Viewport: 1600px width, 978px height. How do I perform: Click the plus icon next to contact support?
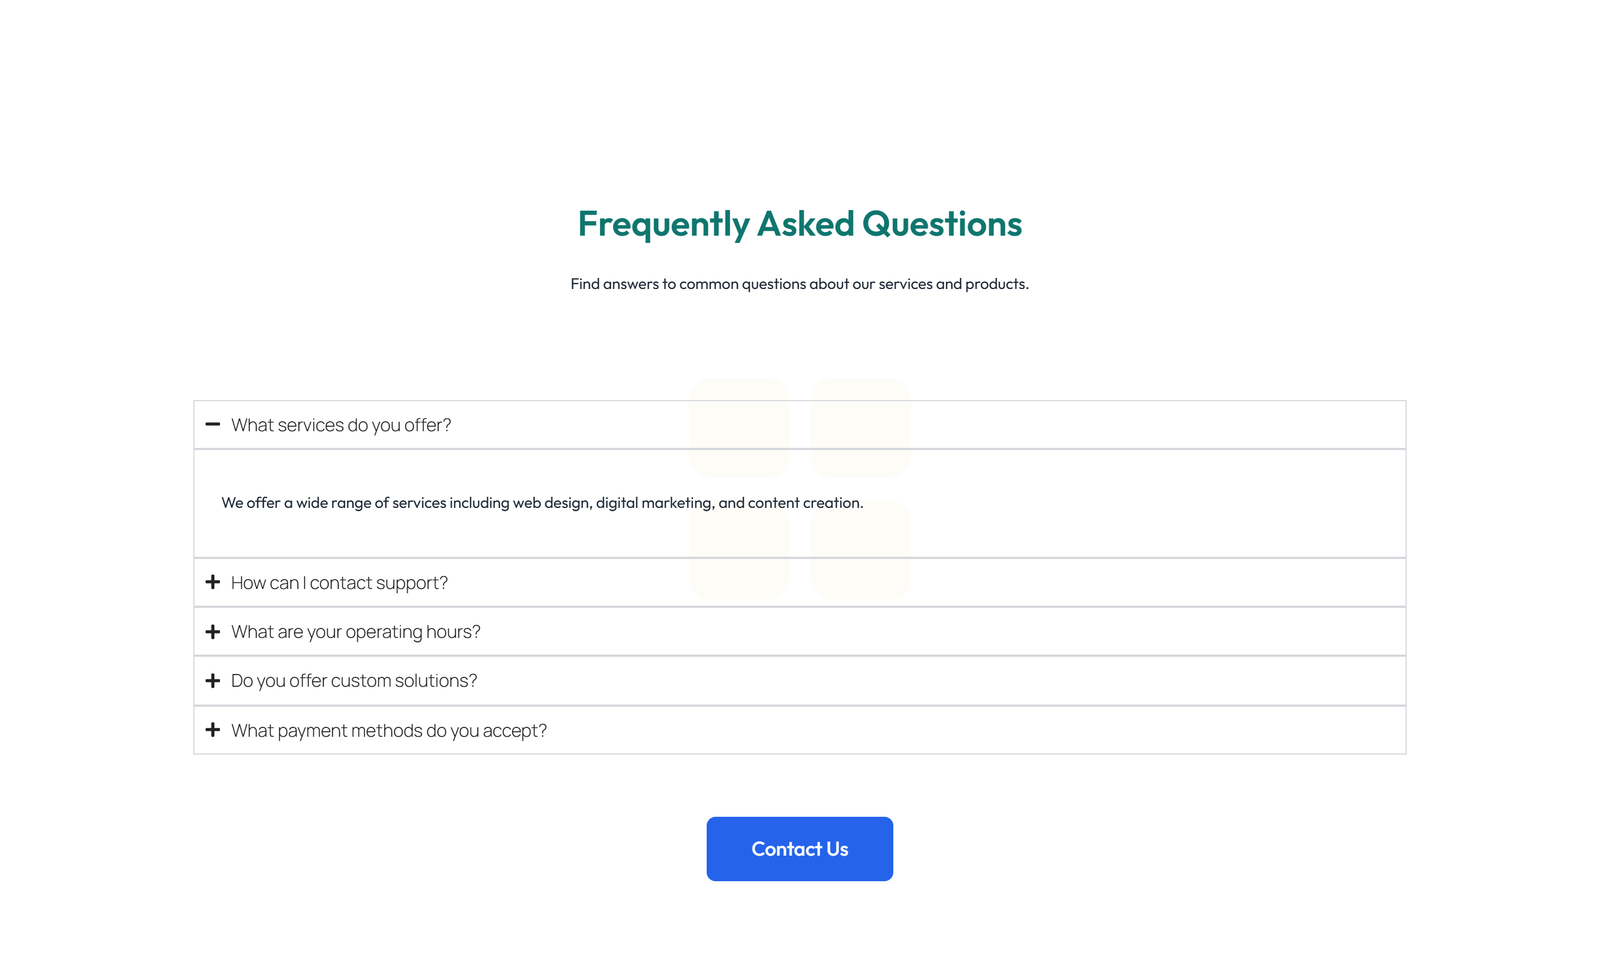coord(213,582)
